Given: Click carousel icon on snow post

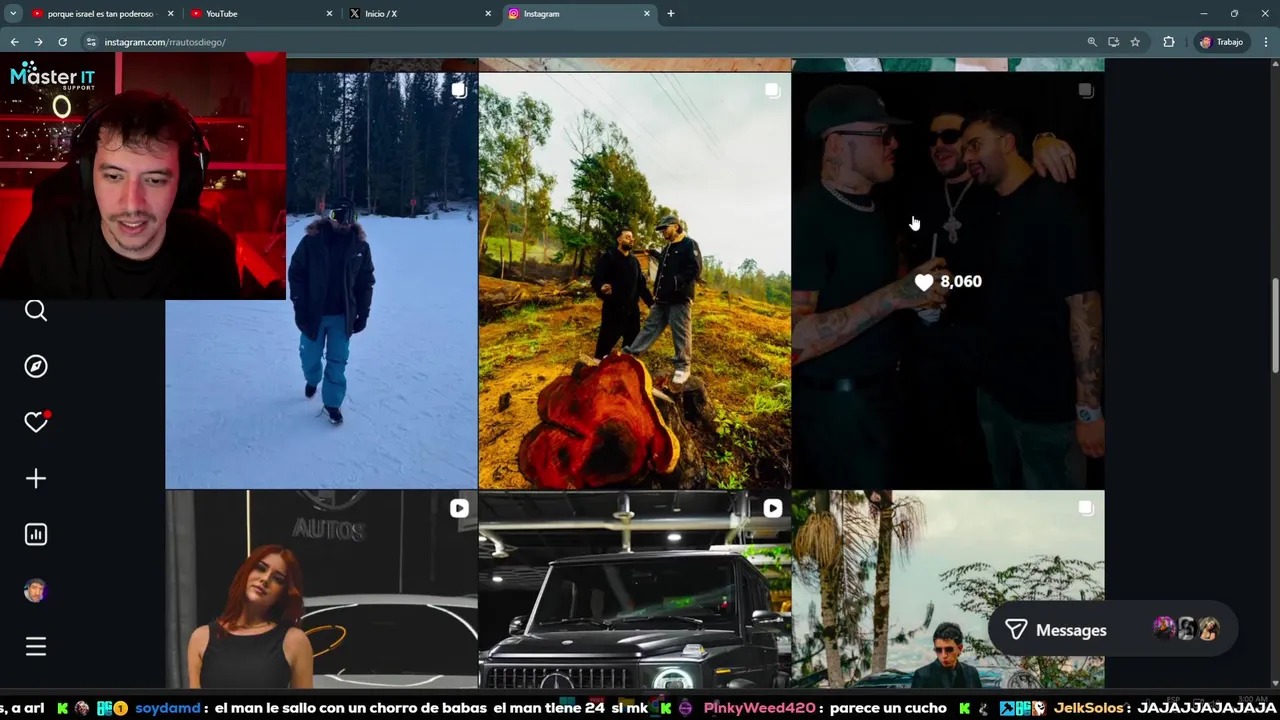Looking at the screenshot, I should click(459, 91).
